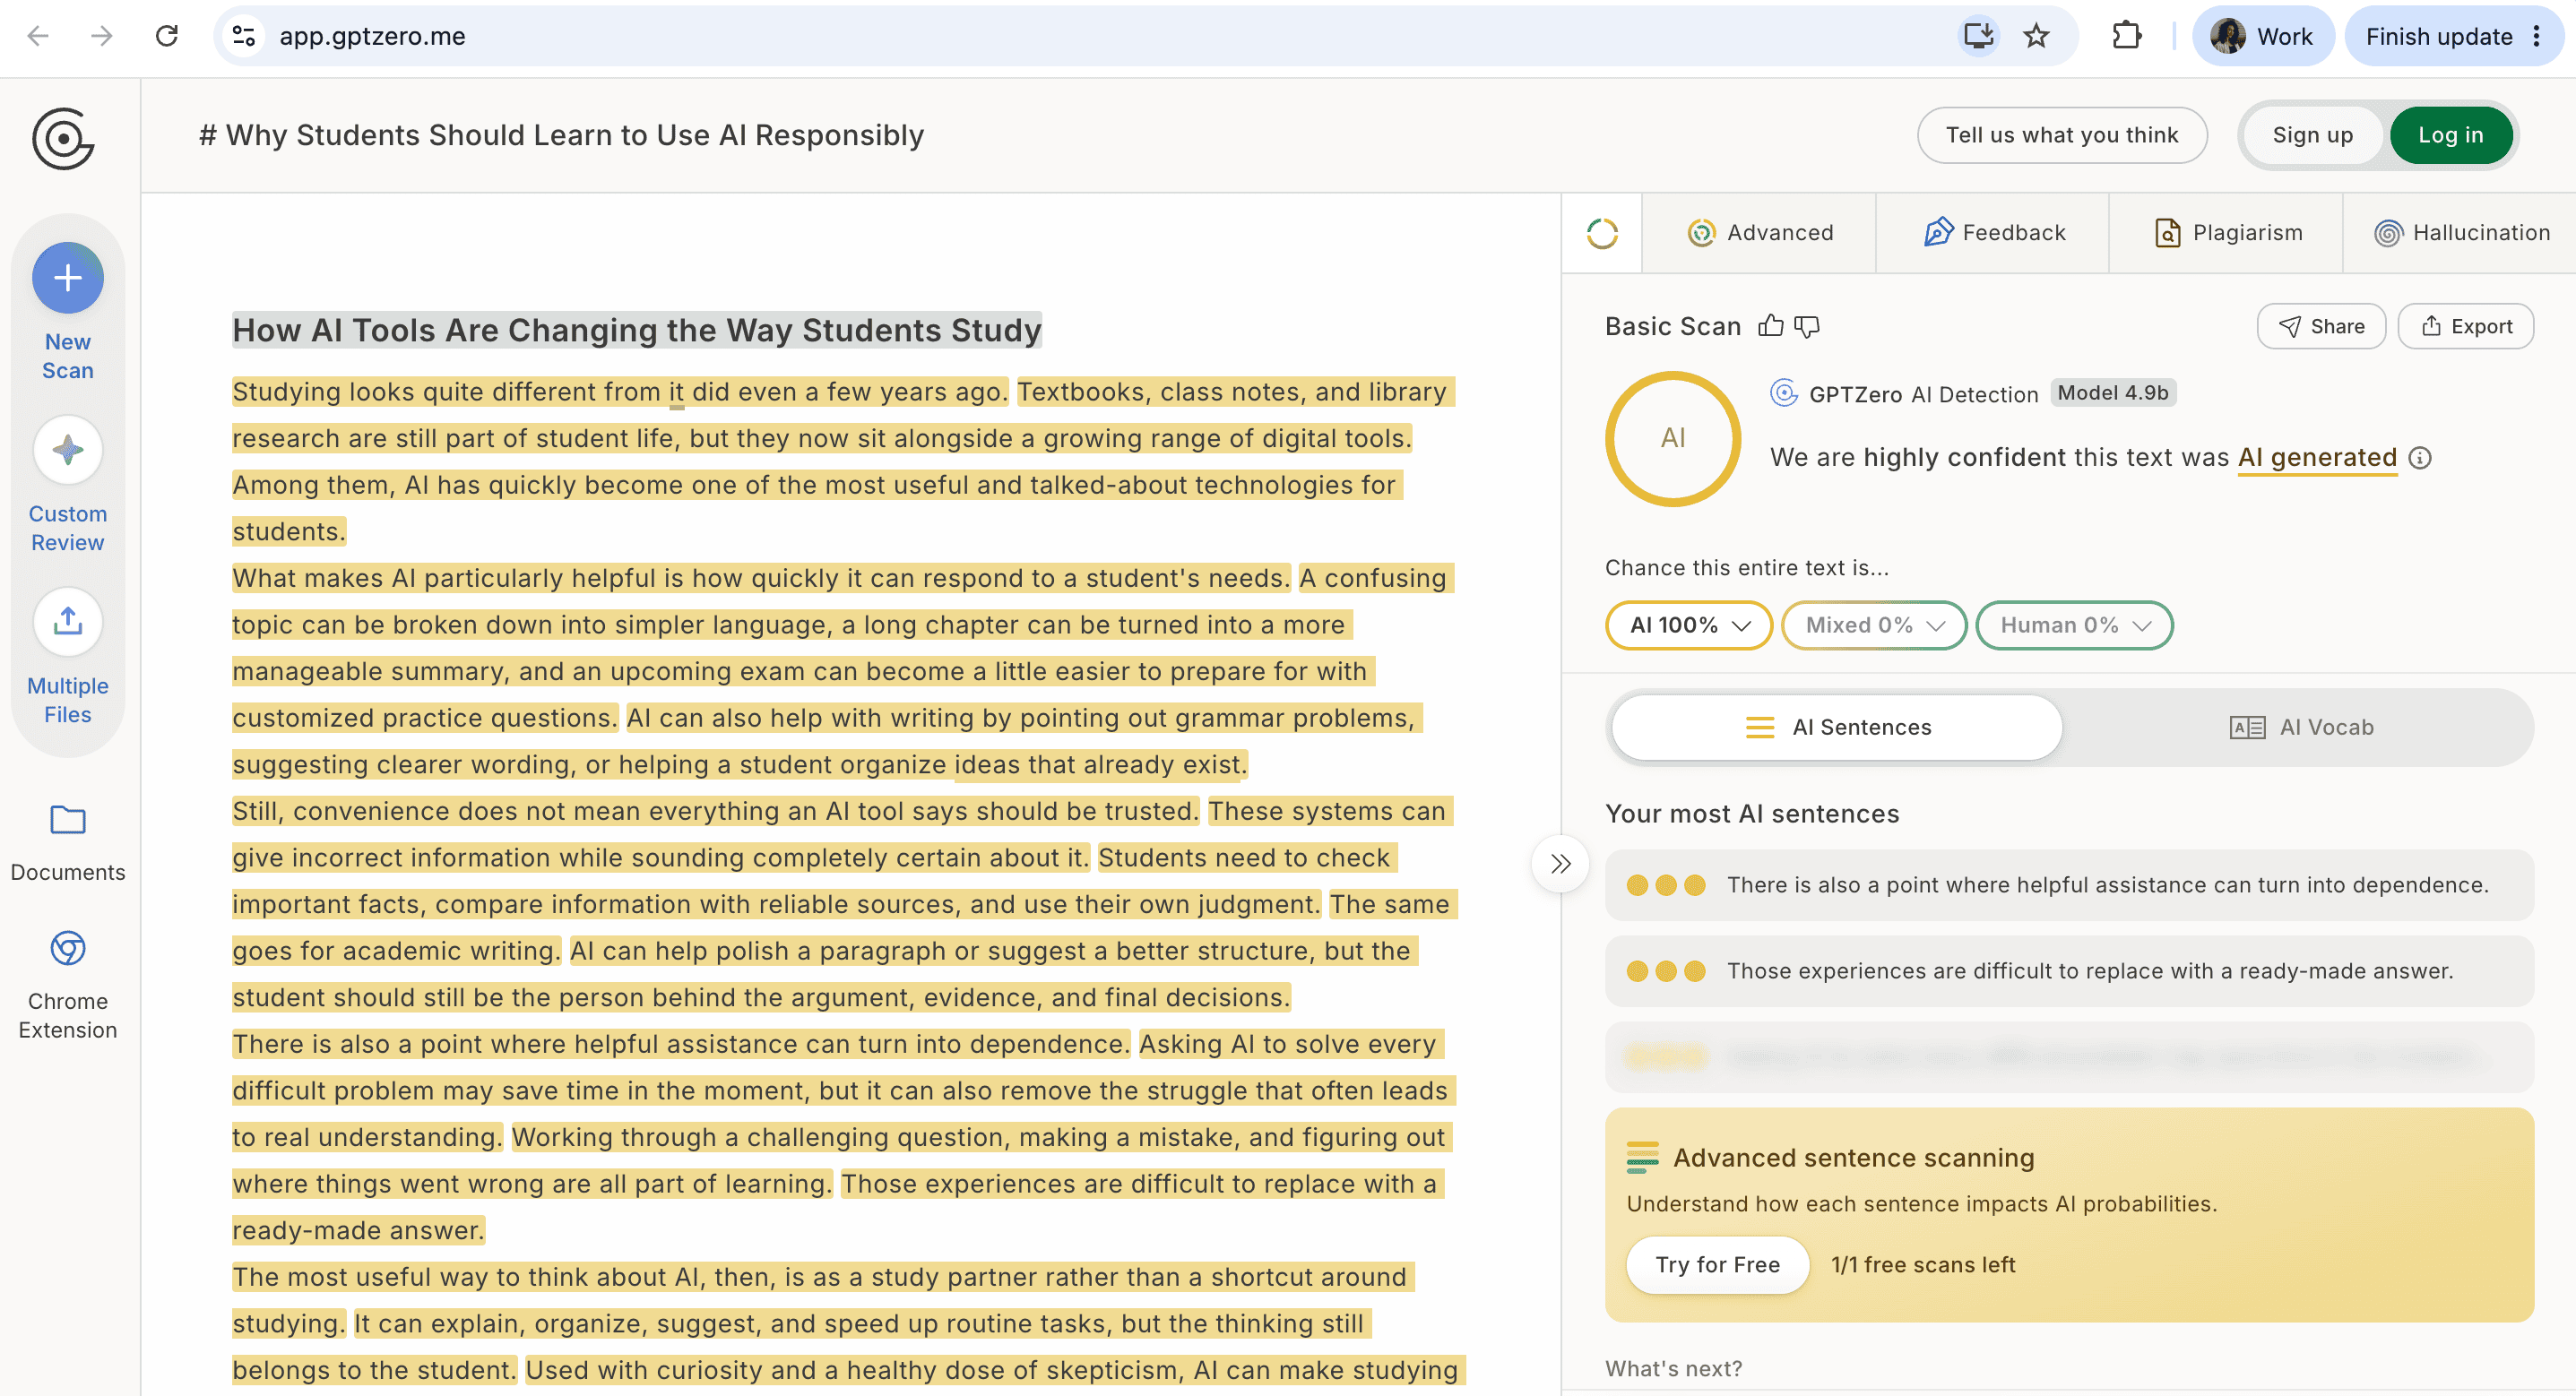Click the '1/1 free scans left' text
The image size is (2576, 1396).
coord(1923,1264)
